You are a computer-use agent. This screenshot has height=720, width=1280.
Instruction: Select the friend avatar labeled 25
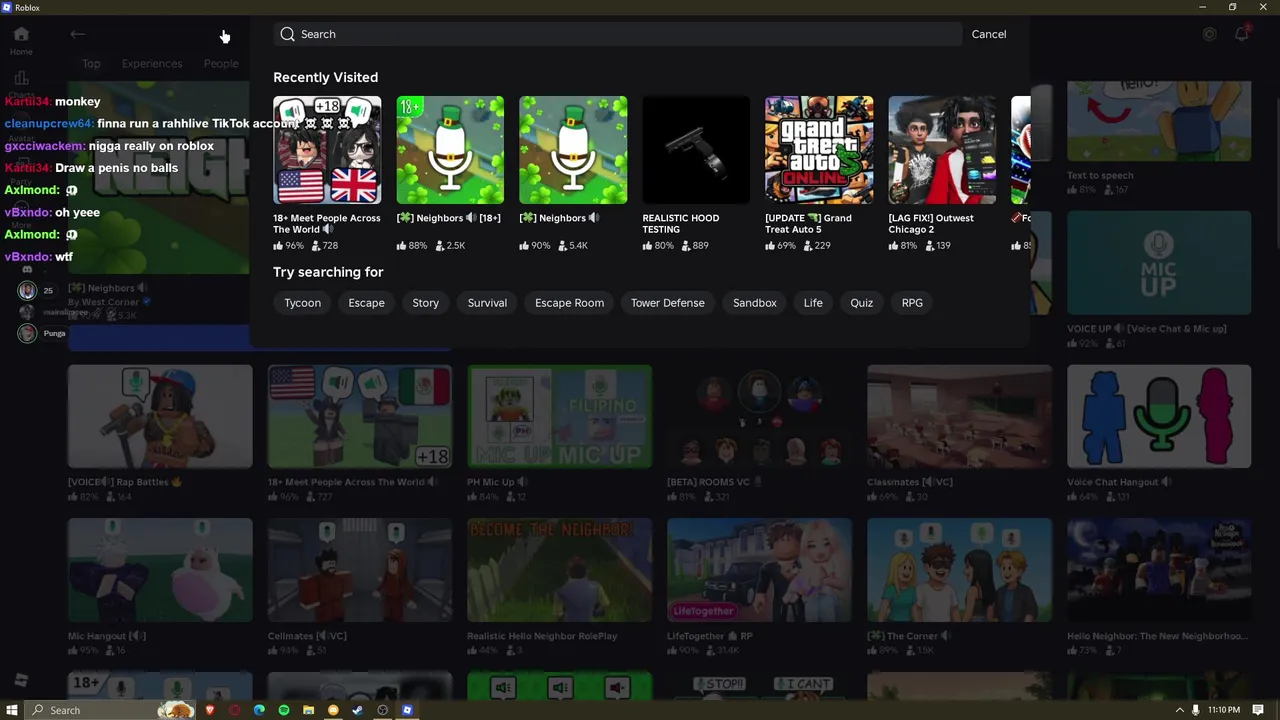27,290
